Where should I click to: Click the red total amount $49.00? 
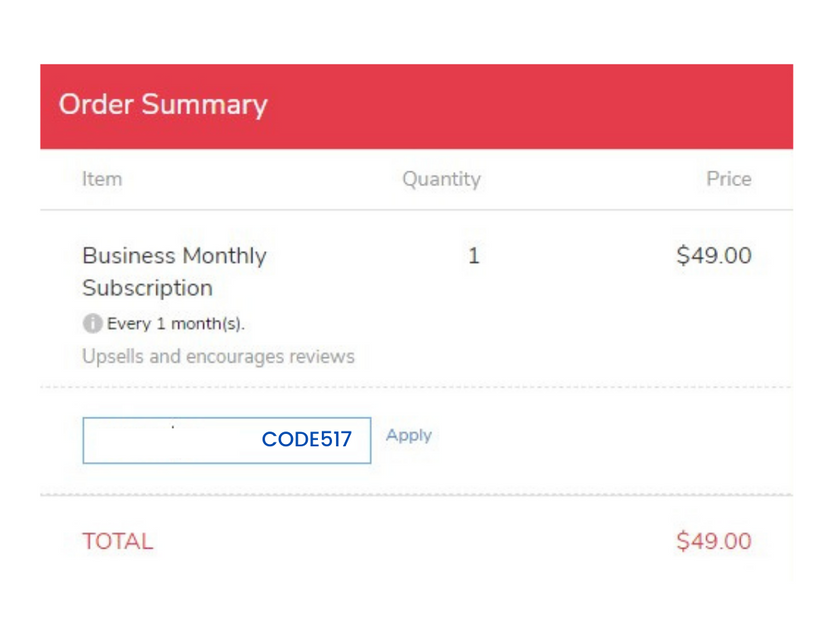tap(714, 541)
